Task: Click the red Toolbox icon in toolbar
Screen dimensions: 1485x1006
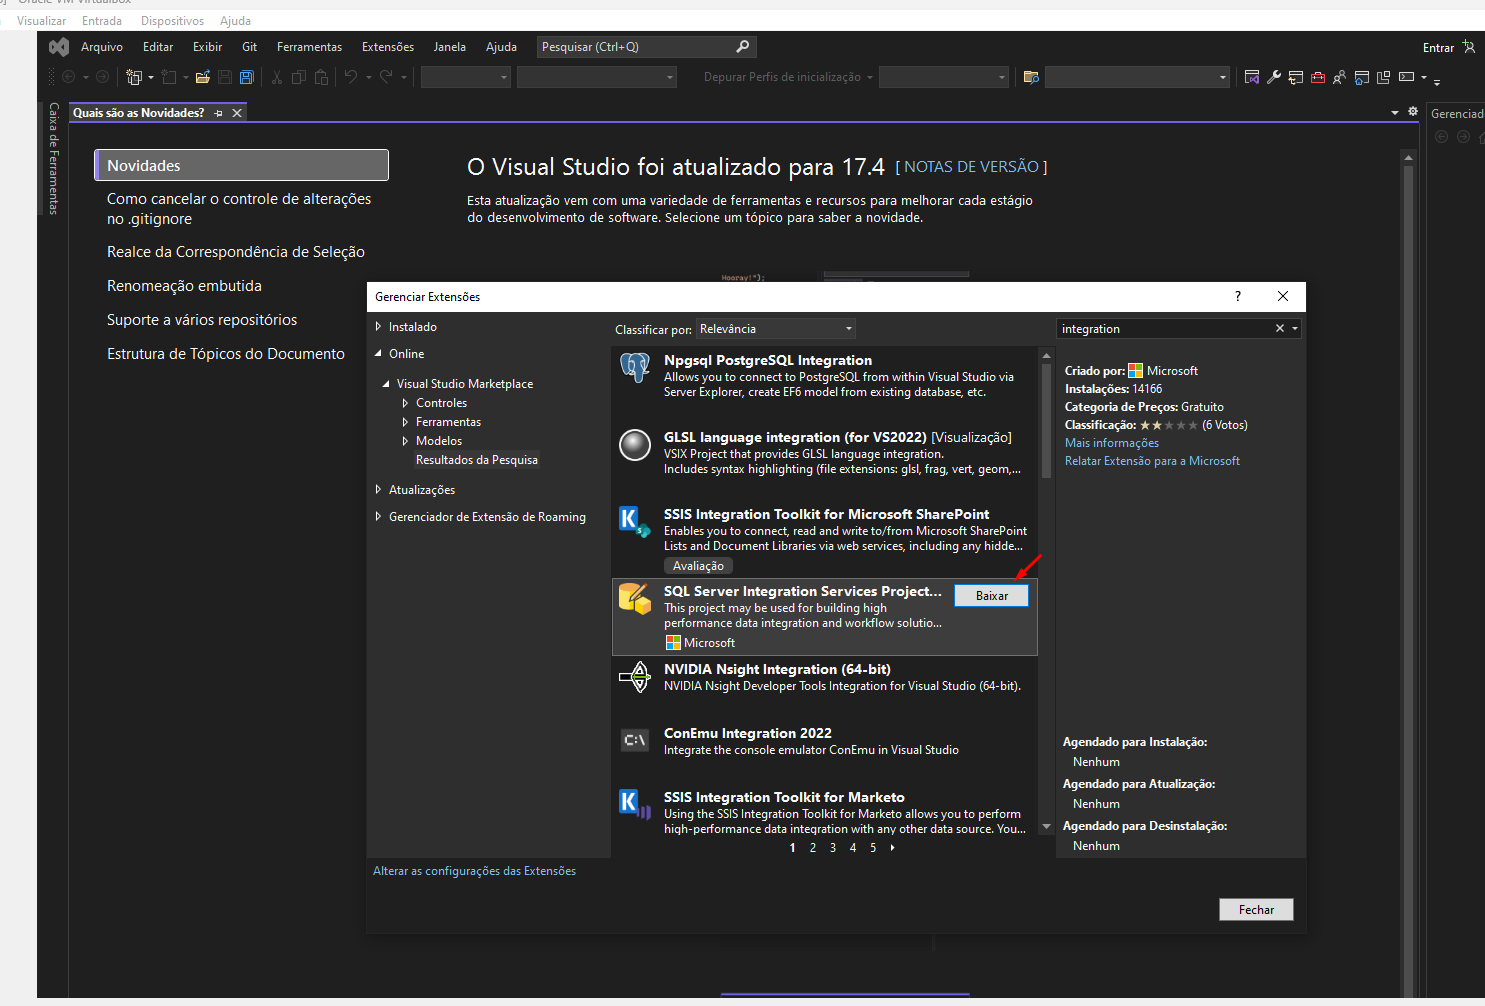Action: click(x=1318, y=77)
